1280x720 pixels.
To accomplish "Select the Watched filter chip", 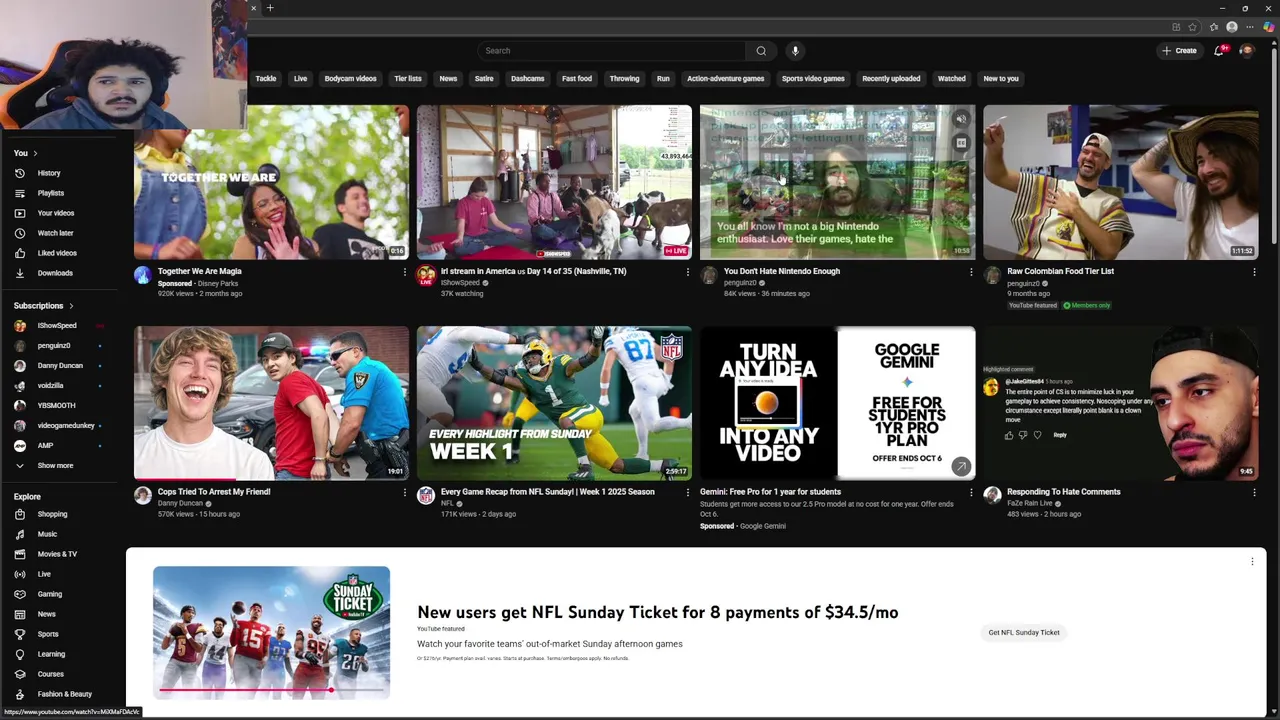I will click(x=951, y=79).
